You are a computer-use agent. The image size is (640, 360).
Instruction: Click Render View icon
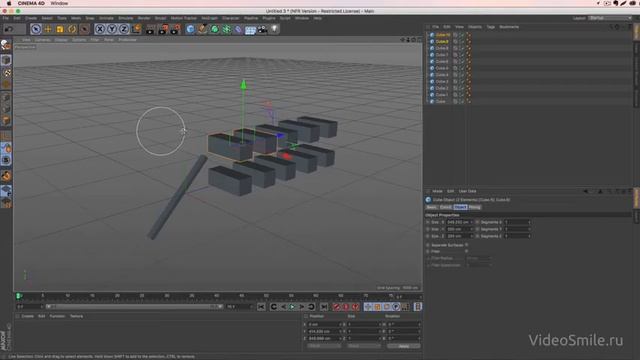point(151,29)
